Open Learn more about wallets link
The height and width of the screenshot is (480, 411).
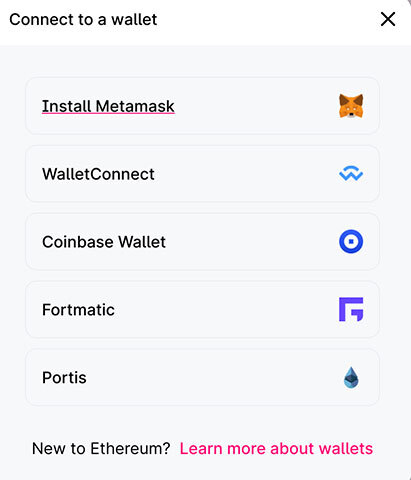coord(276,448)
